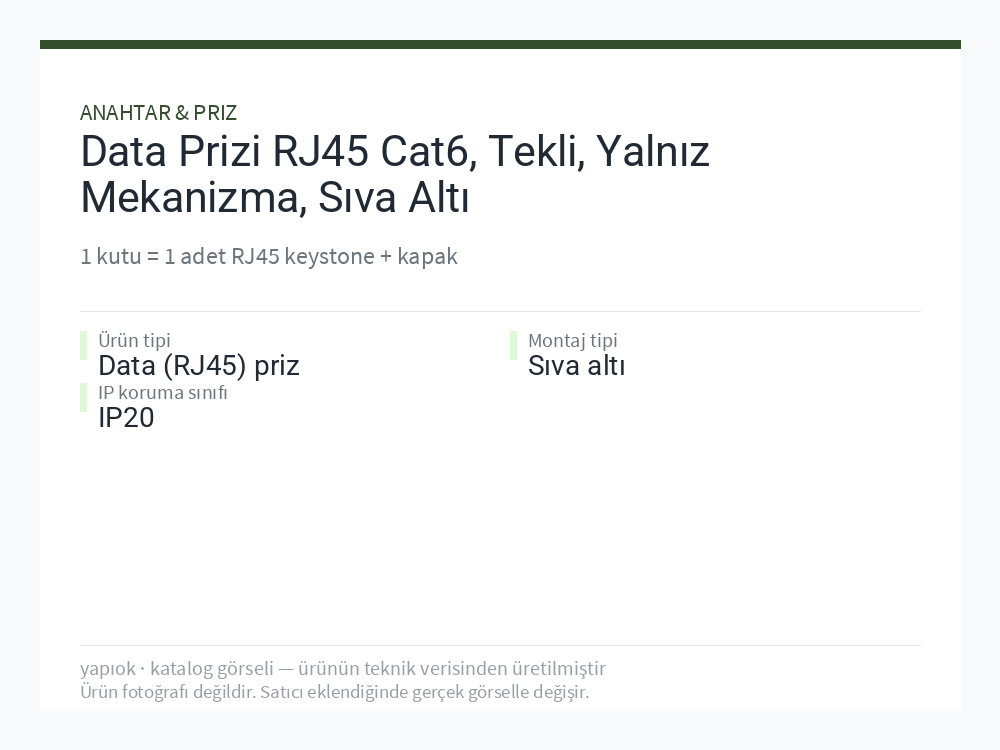
Task: Click the green marker beside Ürün tipi
Action: (84, 346)
